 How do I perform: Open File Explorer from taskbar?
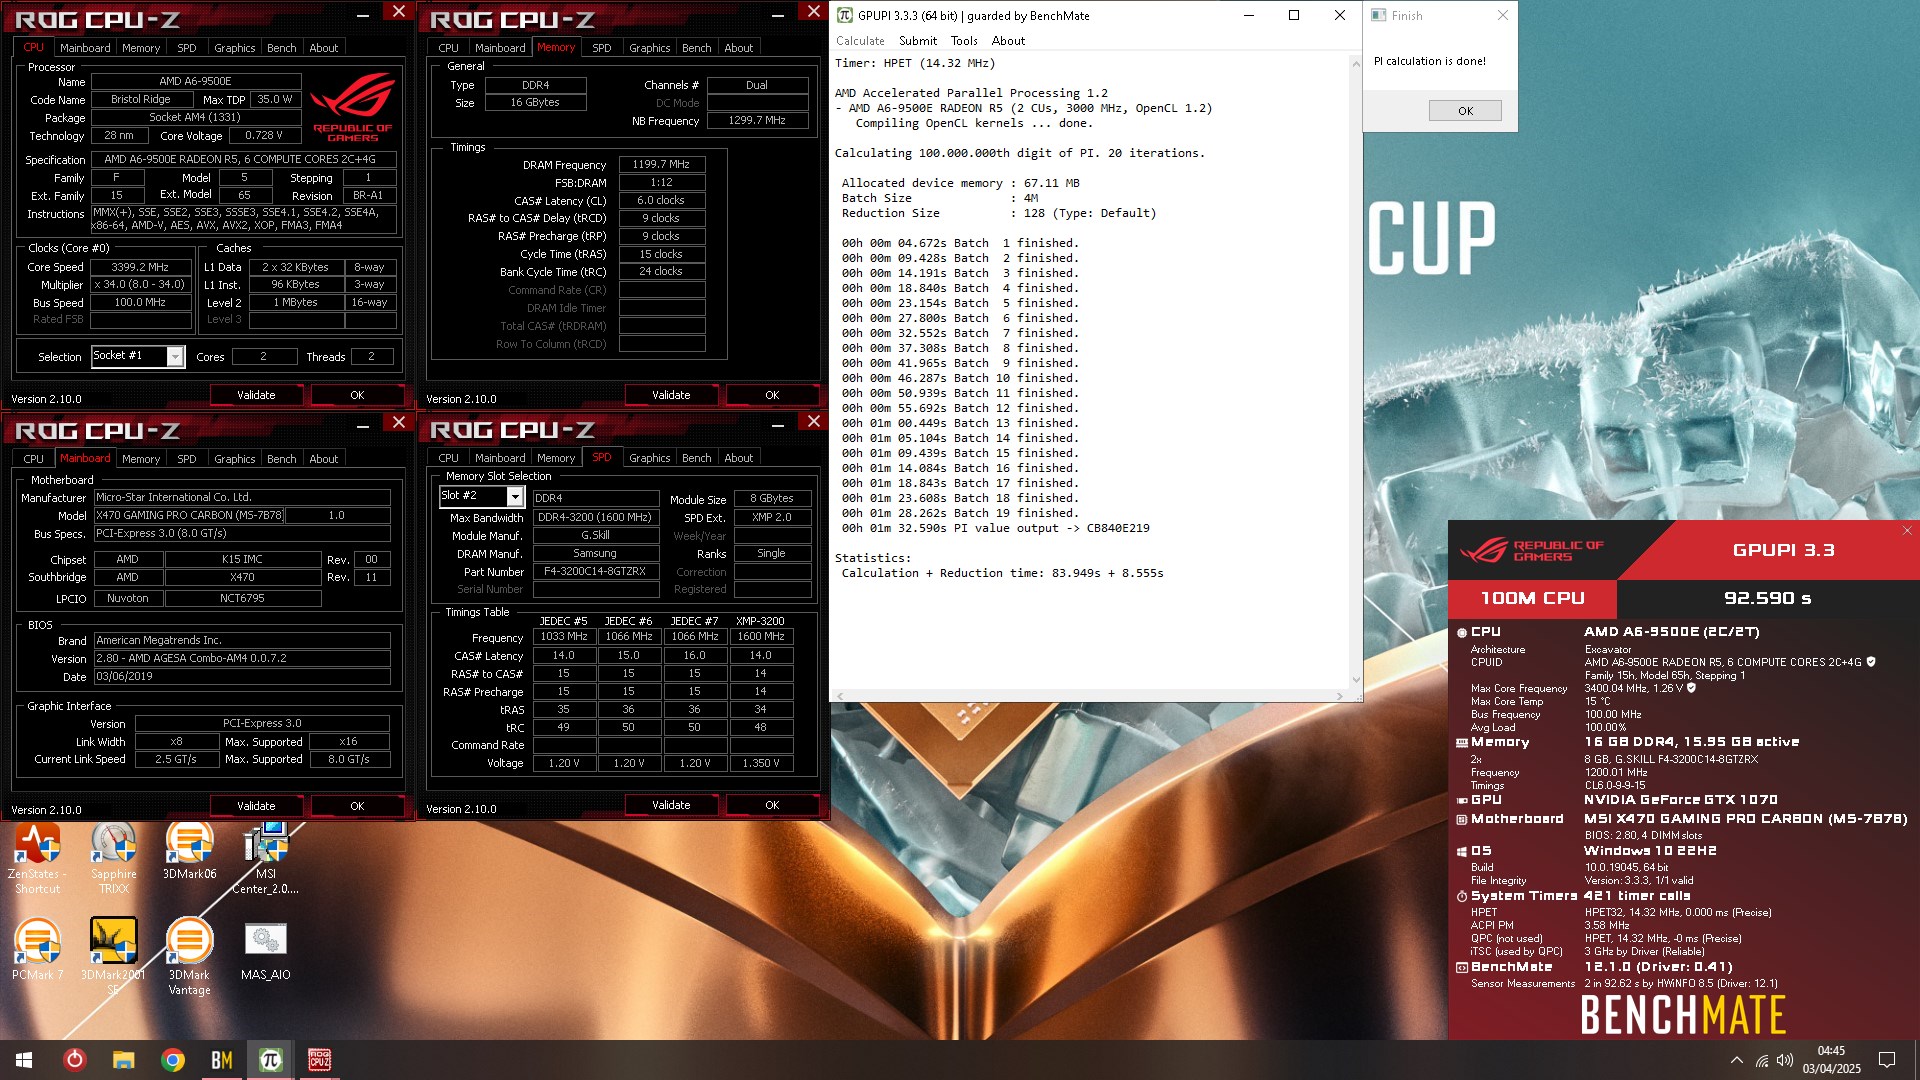123,1060
